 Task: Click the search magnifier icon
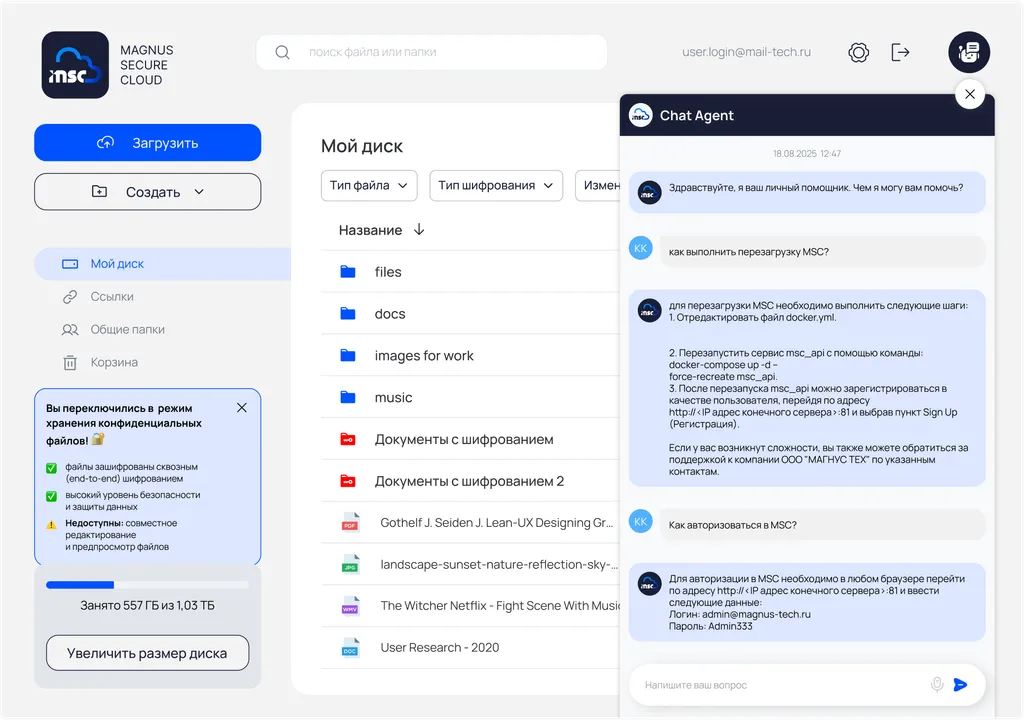282,52
